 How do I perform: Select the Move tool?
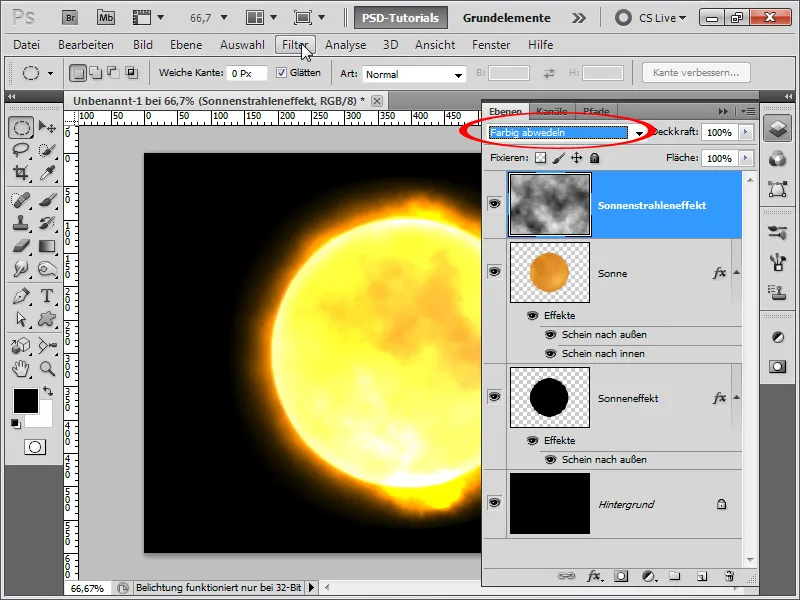47,127
